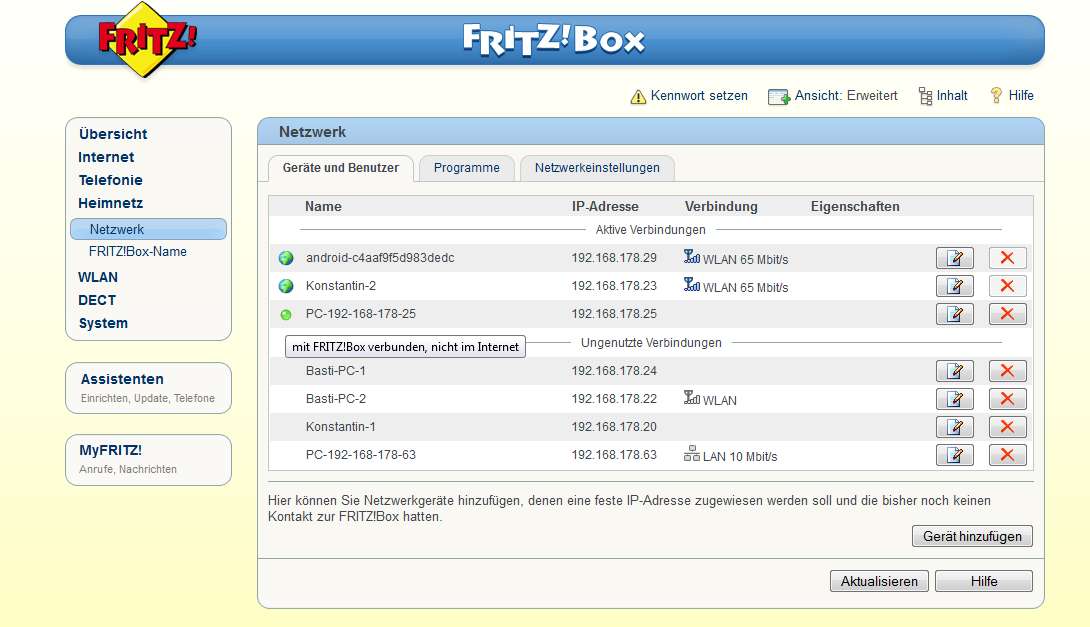Image resolution: width=1090 pixels, height=627 pixels.
Task: Click the IP-Adresse column header
Action: coord(605,206)
